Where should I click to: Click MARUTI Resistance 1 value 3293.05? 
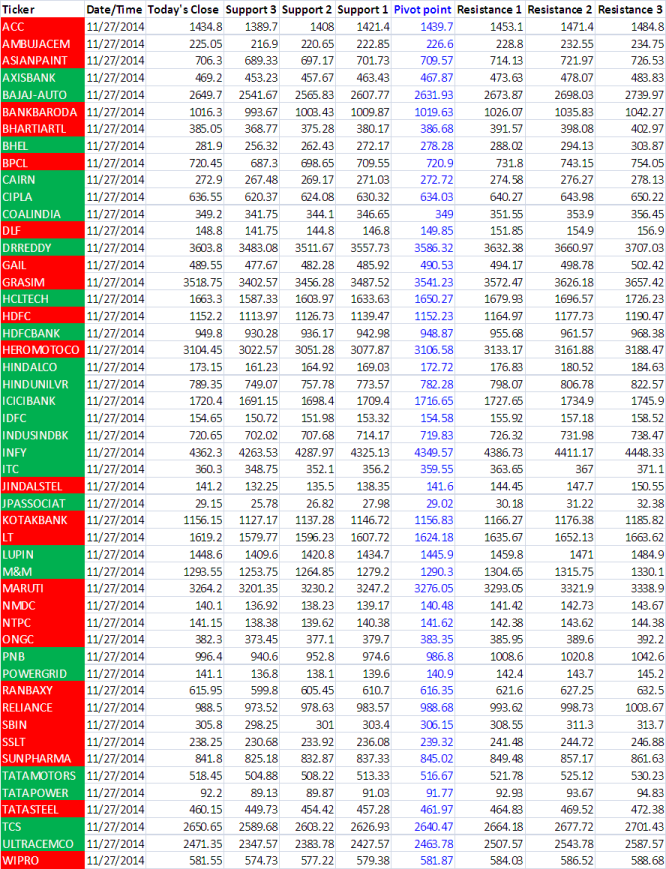503,588
